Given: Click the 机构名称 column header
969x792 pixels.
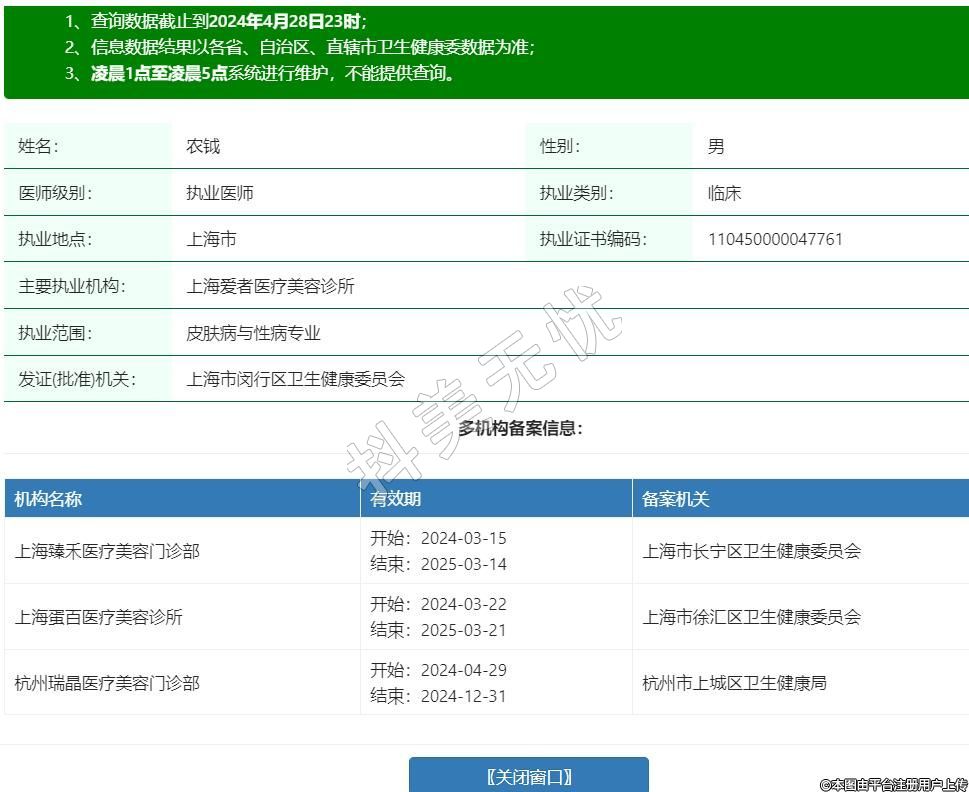Looking at the screenshot, I should pyautogui.click(x=48, y=499).
